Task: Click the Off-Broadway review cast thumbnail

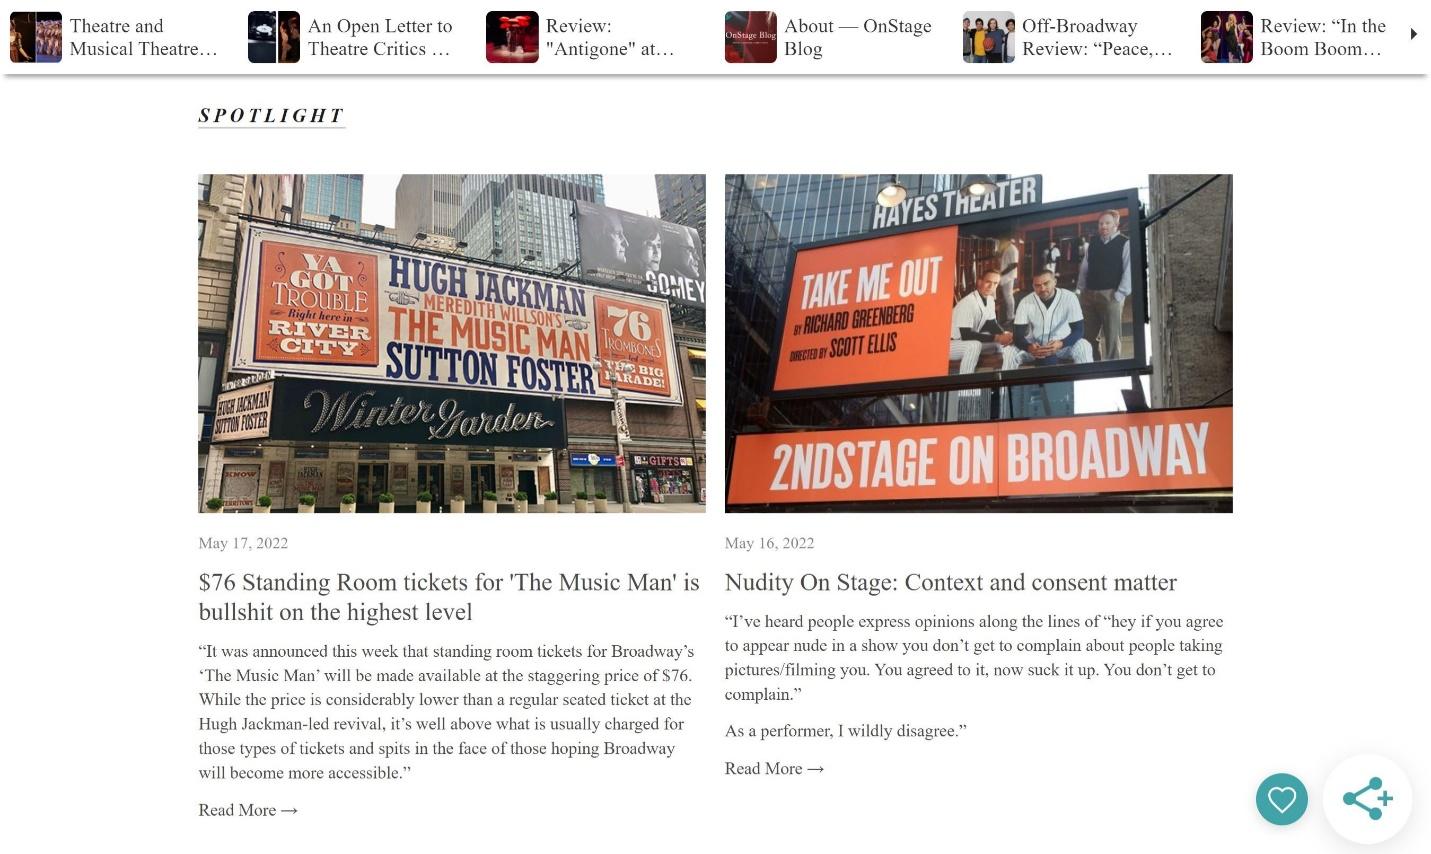Action: (x=988, y=37)
